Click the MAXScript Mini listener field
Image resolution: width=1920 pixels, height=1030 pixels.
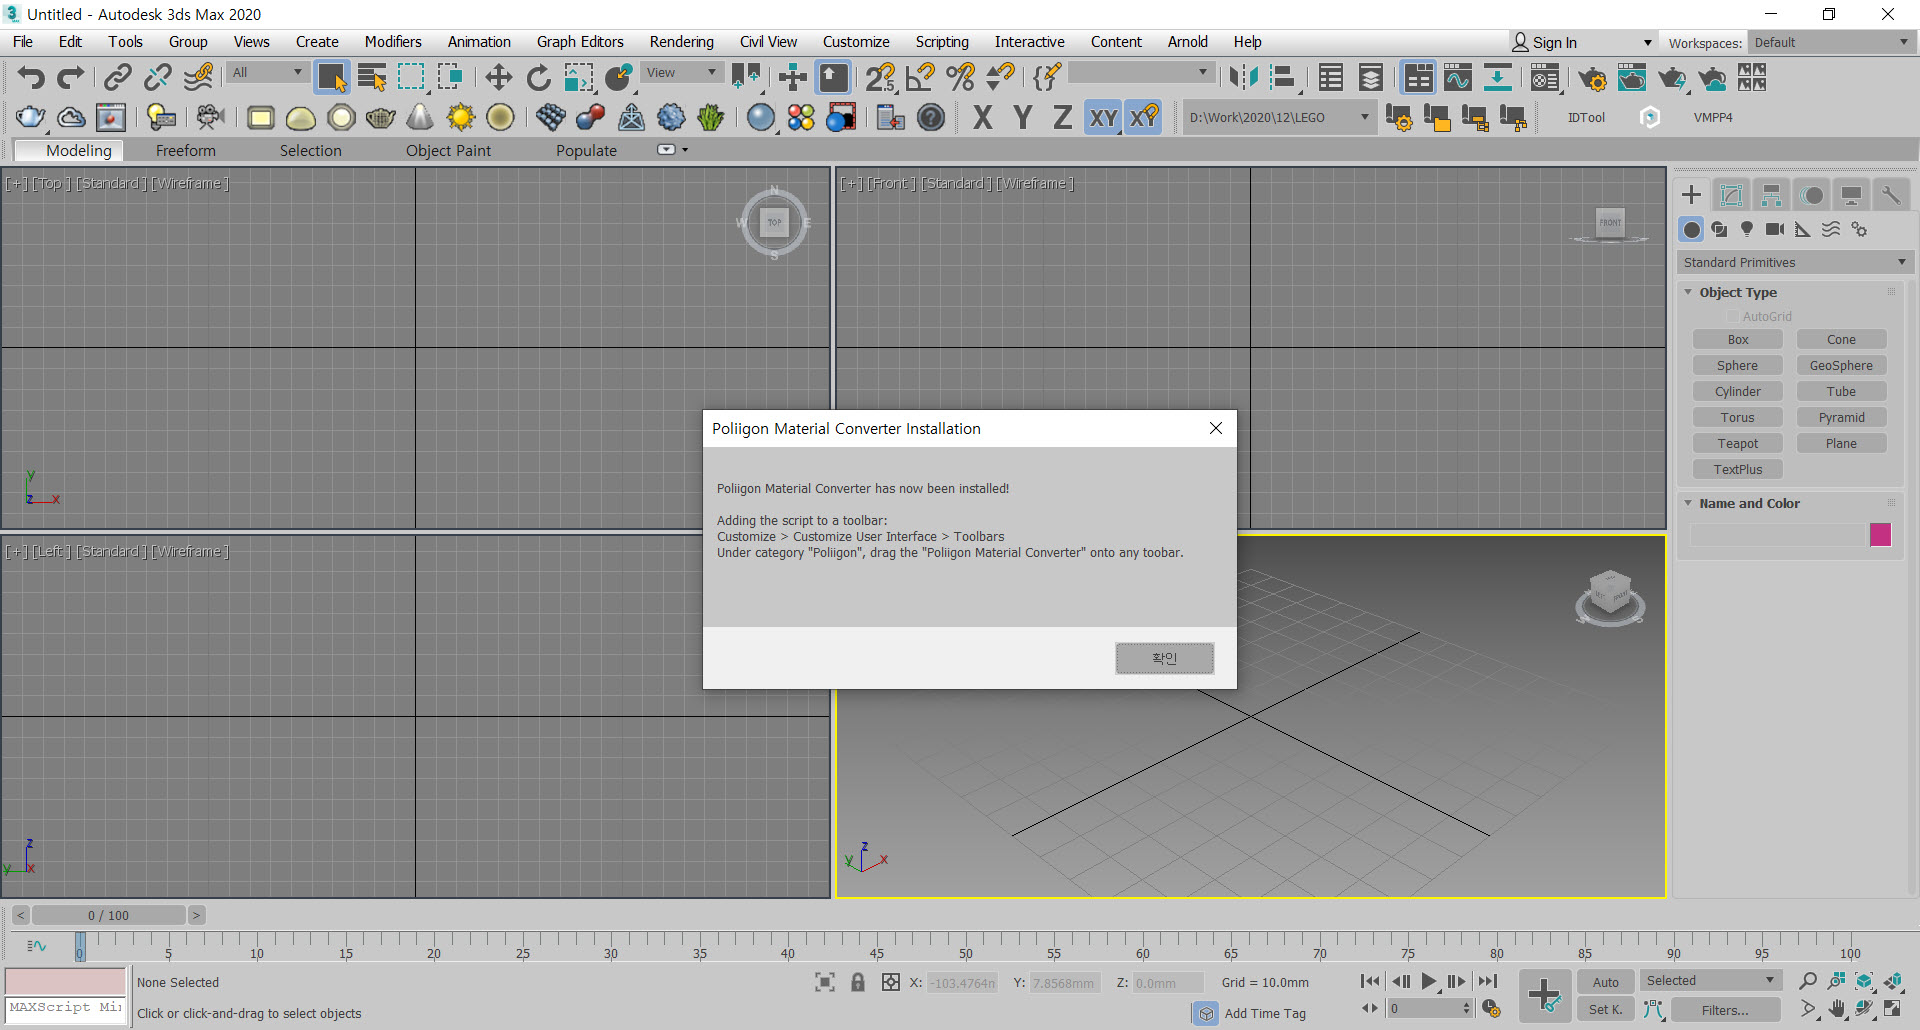65,1008
